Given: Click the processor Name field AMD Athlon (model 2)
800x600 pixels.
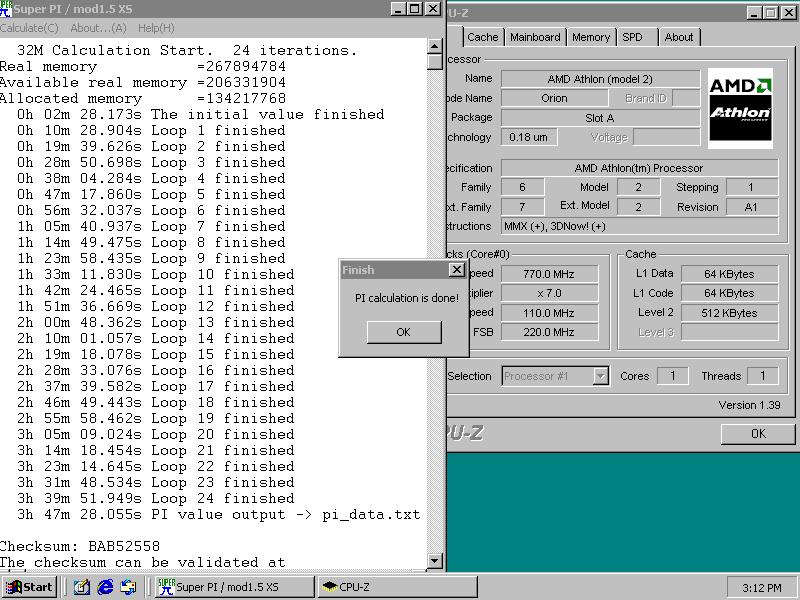Looking at the screenshot, I should [600, 79].
